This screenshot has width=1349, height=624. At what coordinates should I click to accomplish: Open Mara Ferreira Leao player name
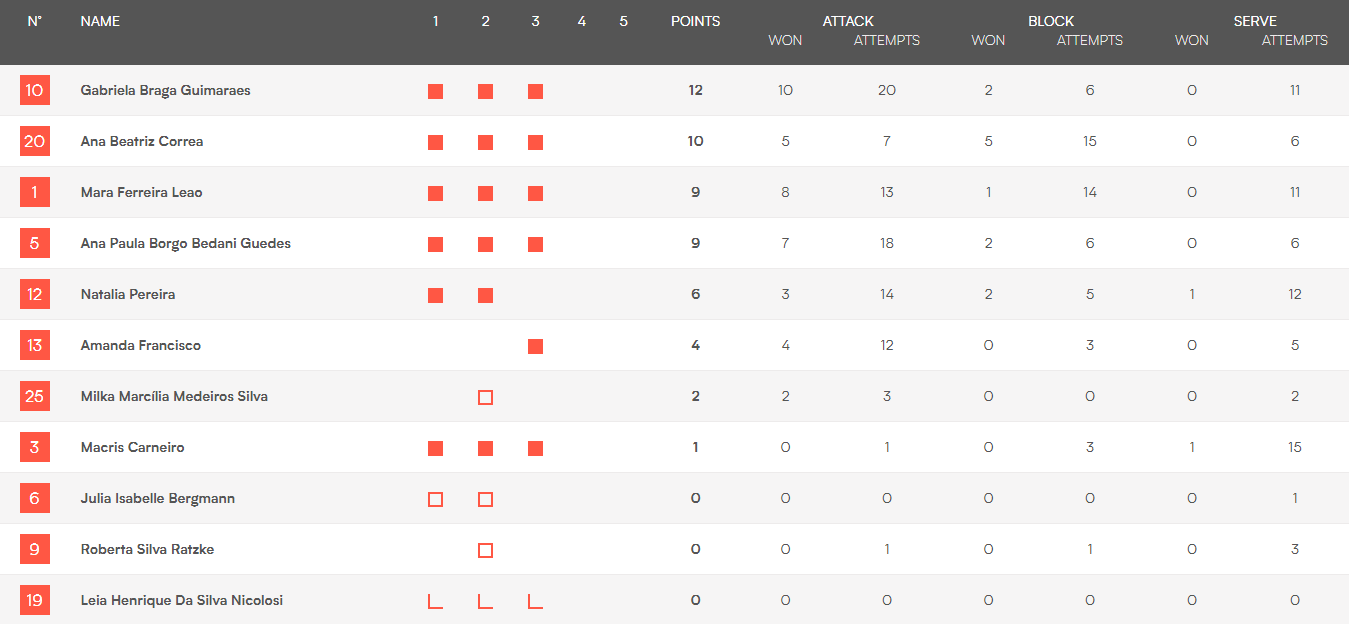pyautogui.click(x=141, y=192)
